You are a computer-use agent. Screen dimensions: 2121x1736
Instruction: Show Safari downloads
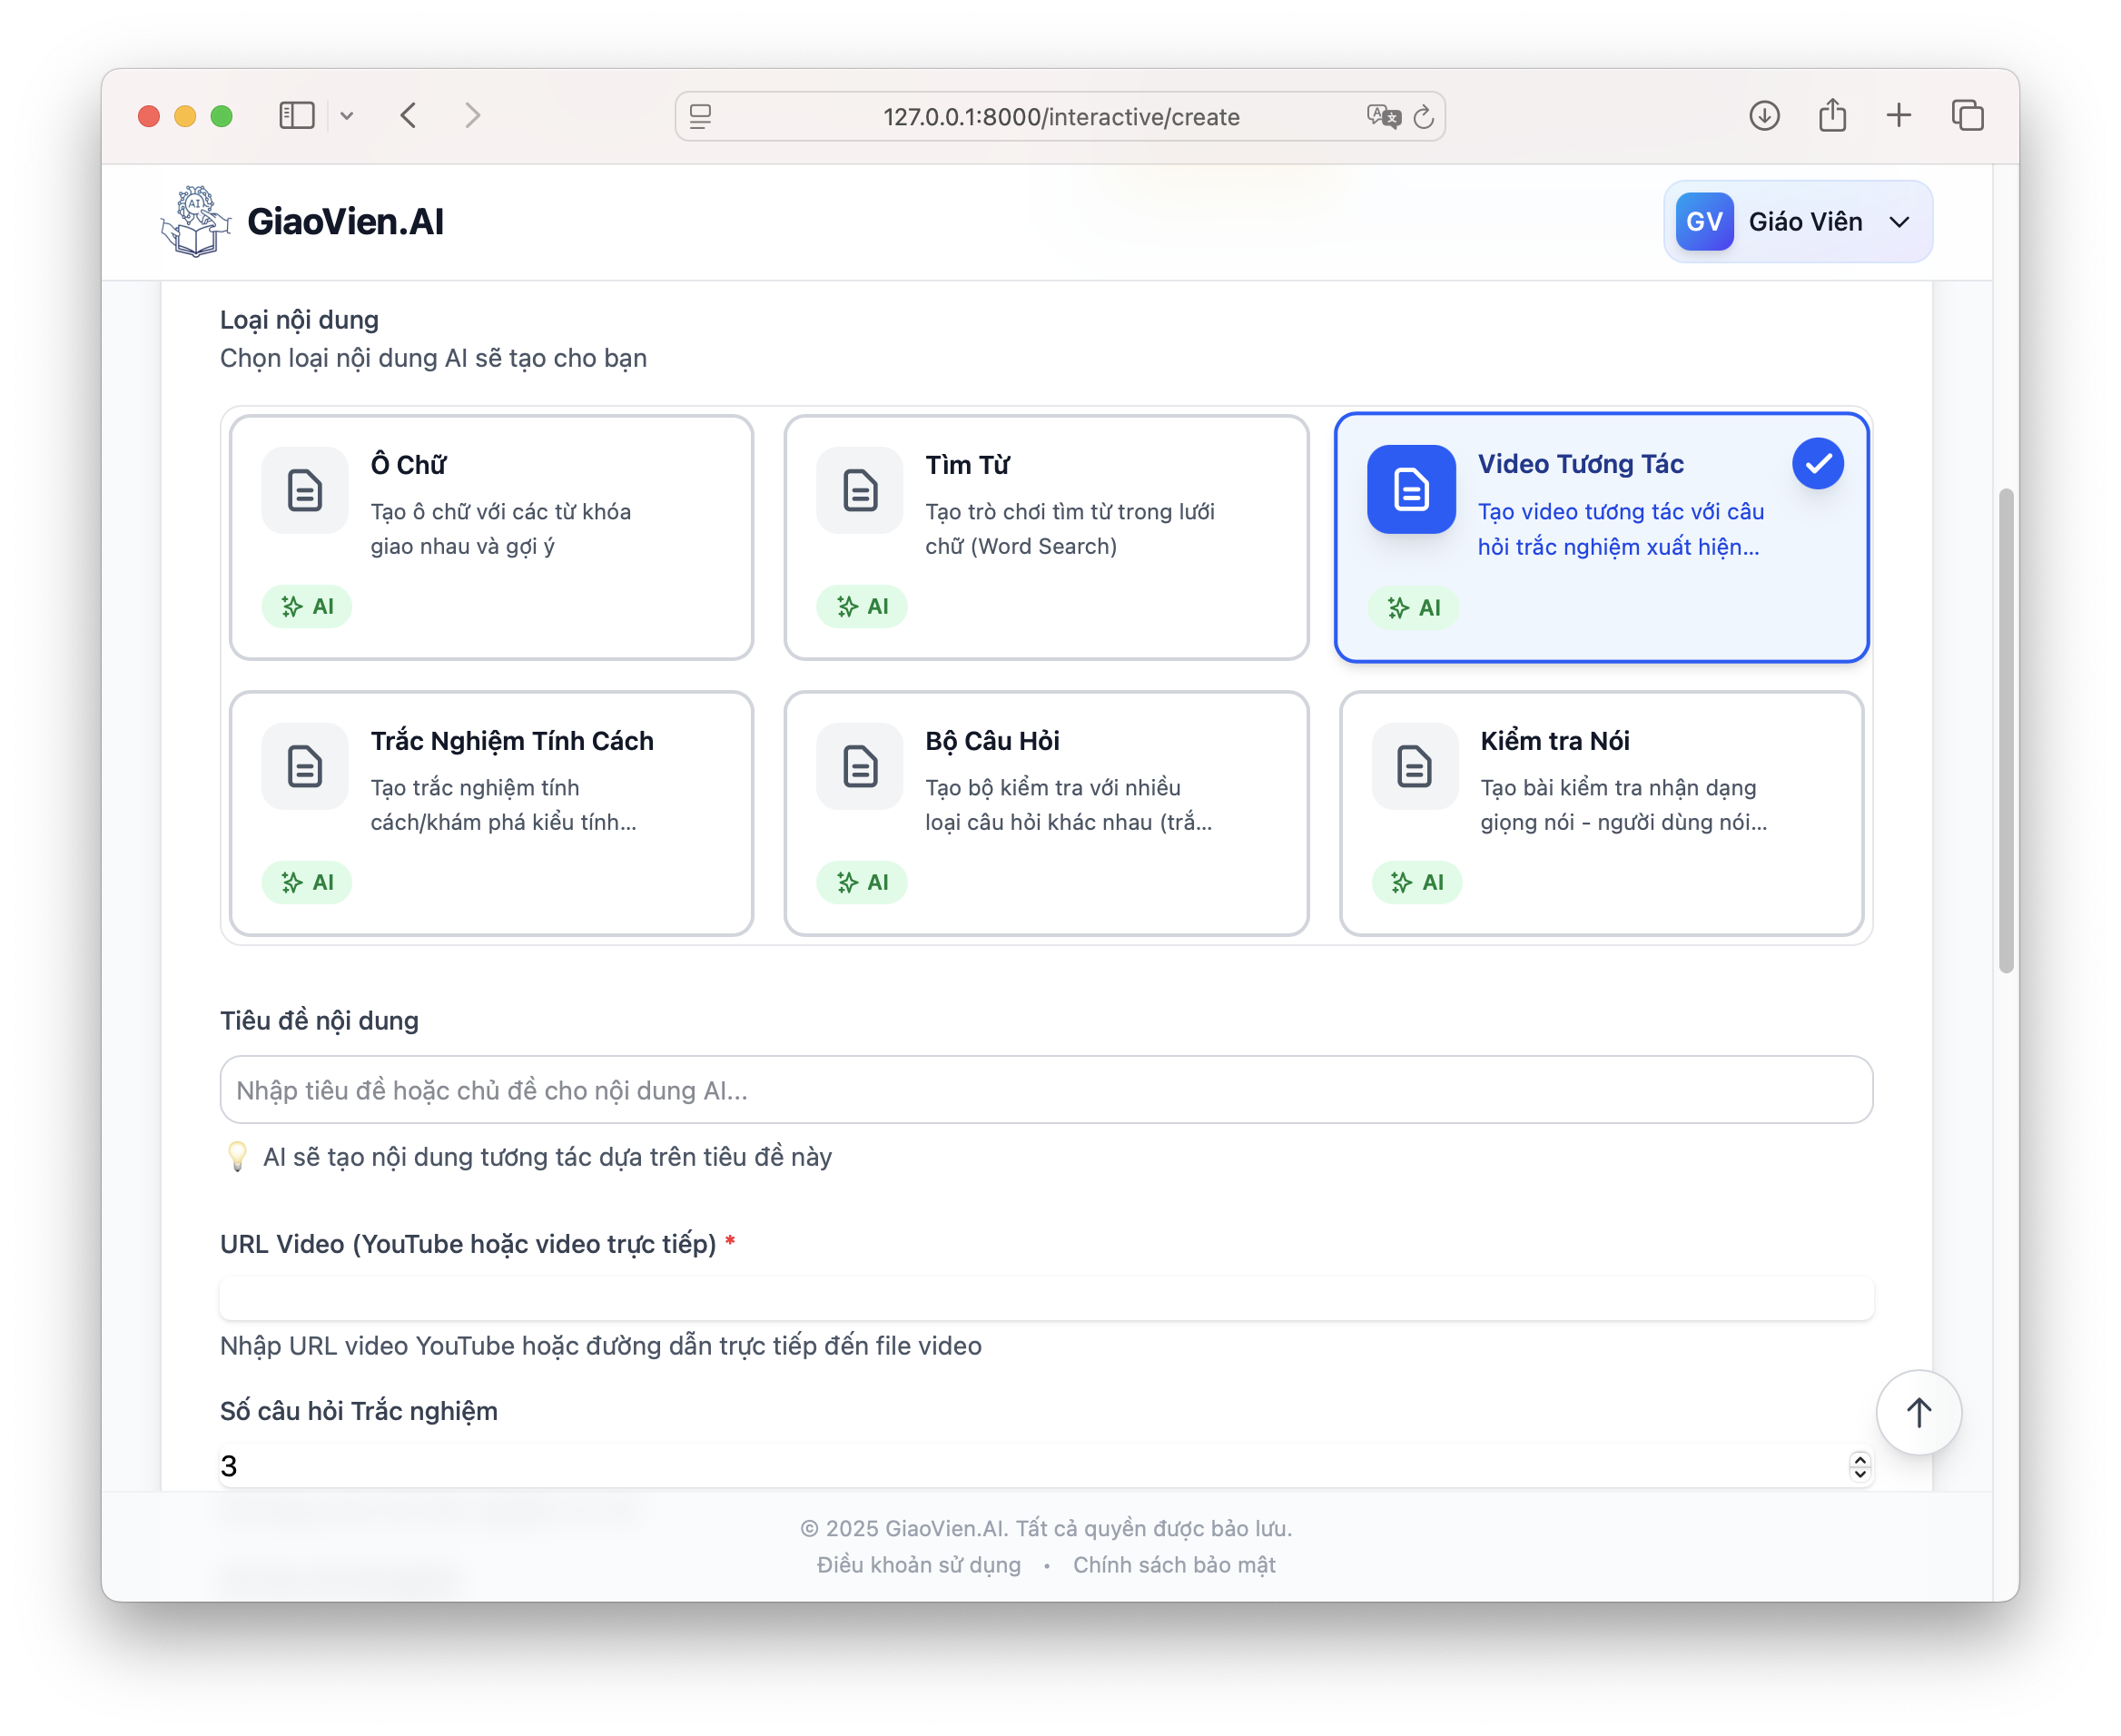tap(1764, 116)
